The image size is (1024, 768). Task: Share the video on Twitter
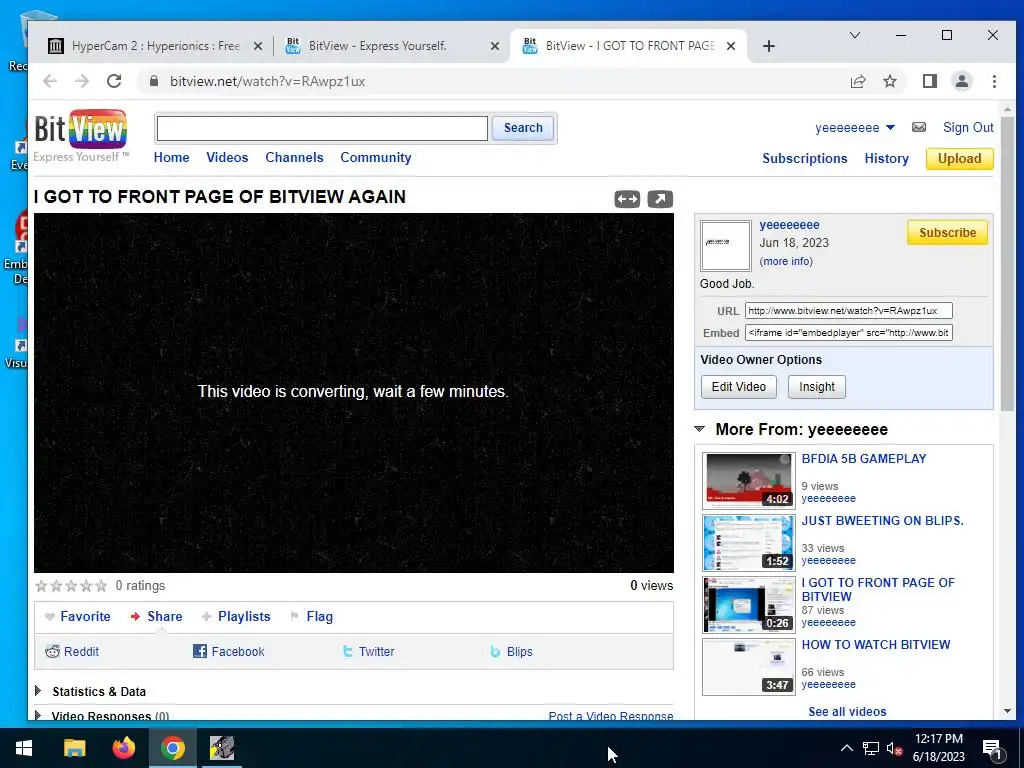(368, 652)
